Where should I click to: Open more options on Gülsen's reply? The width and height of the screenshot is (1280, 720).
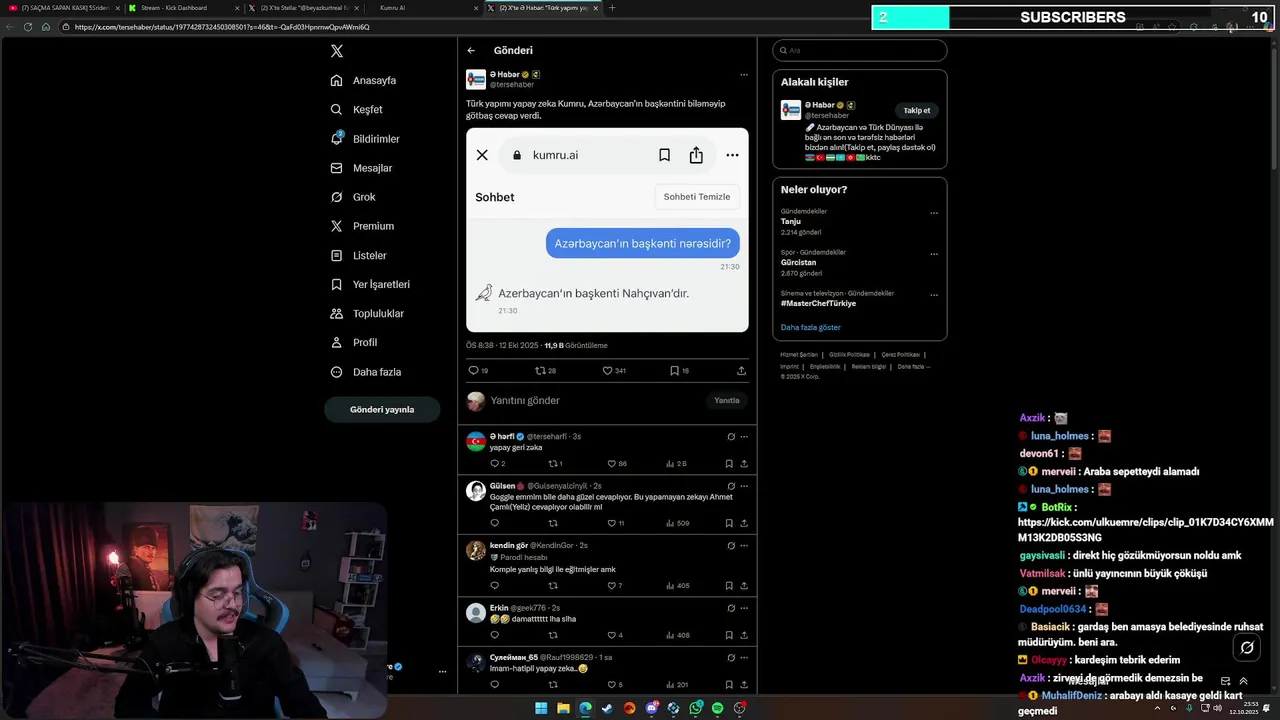pos(744,486)
